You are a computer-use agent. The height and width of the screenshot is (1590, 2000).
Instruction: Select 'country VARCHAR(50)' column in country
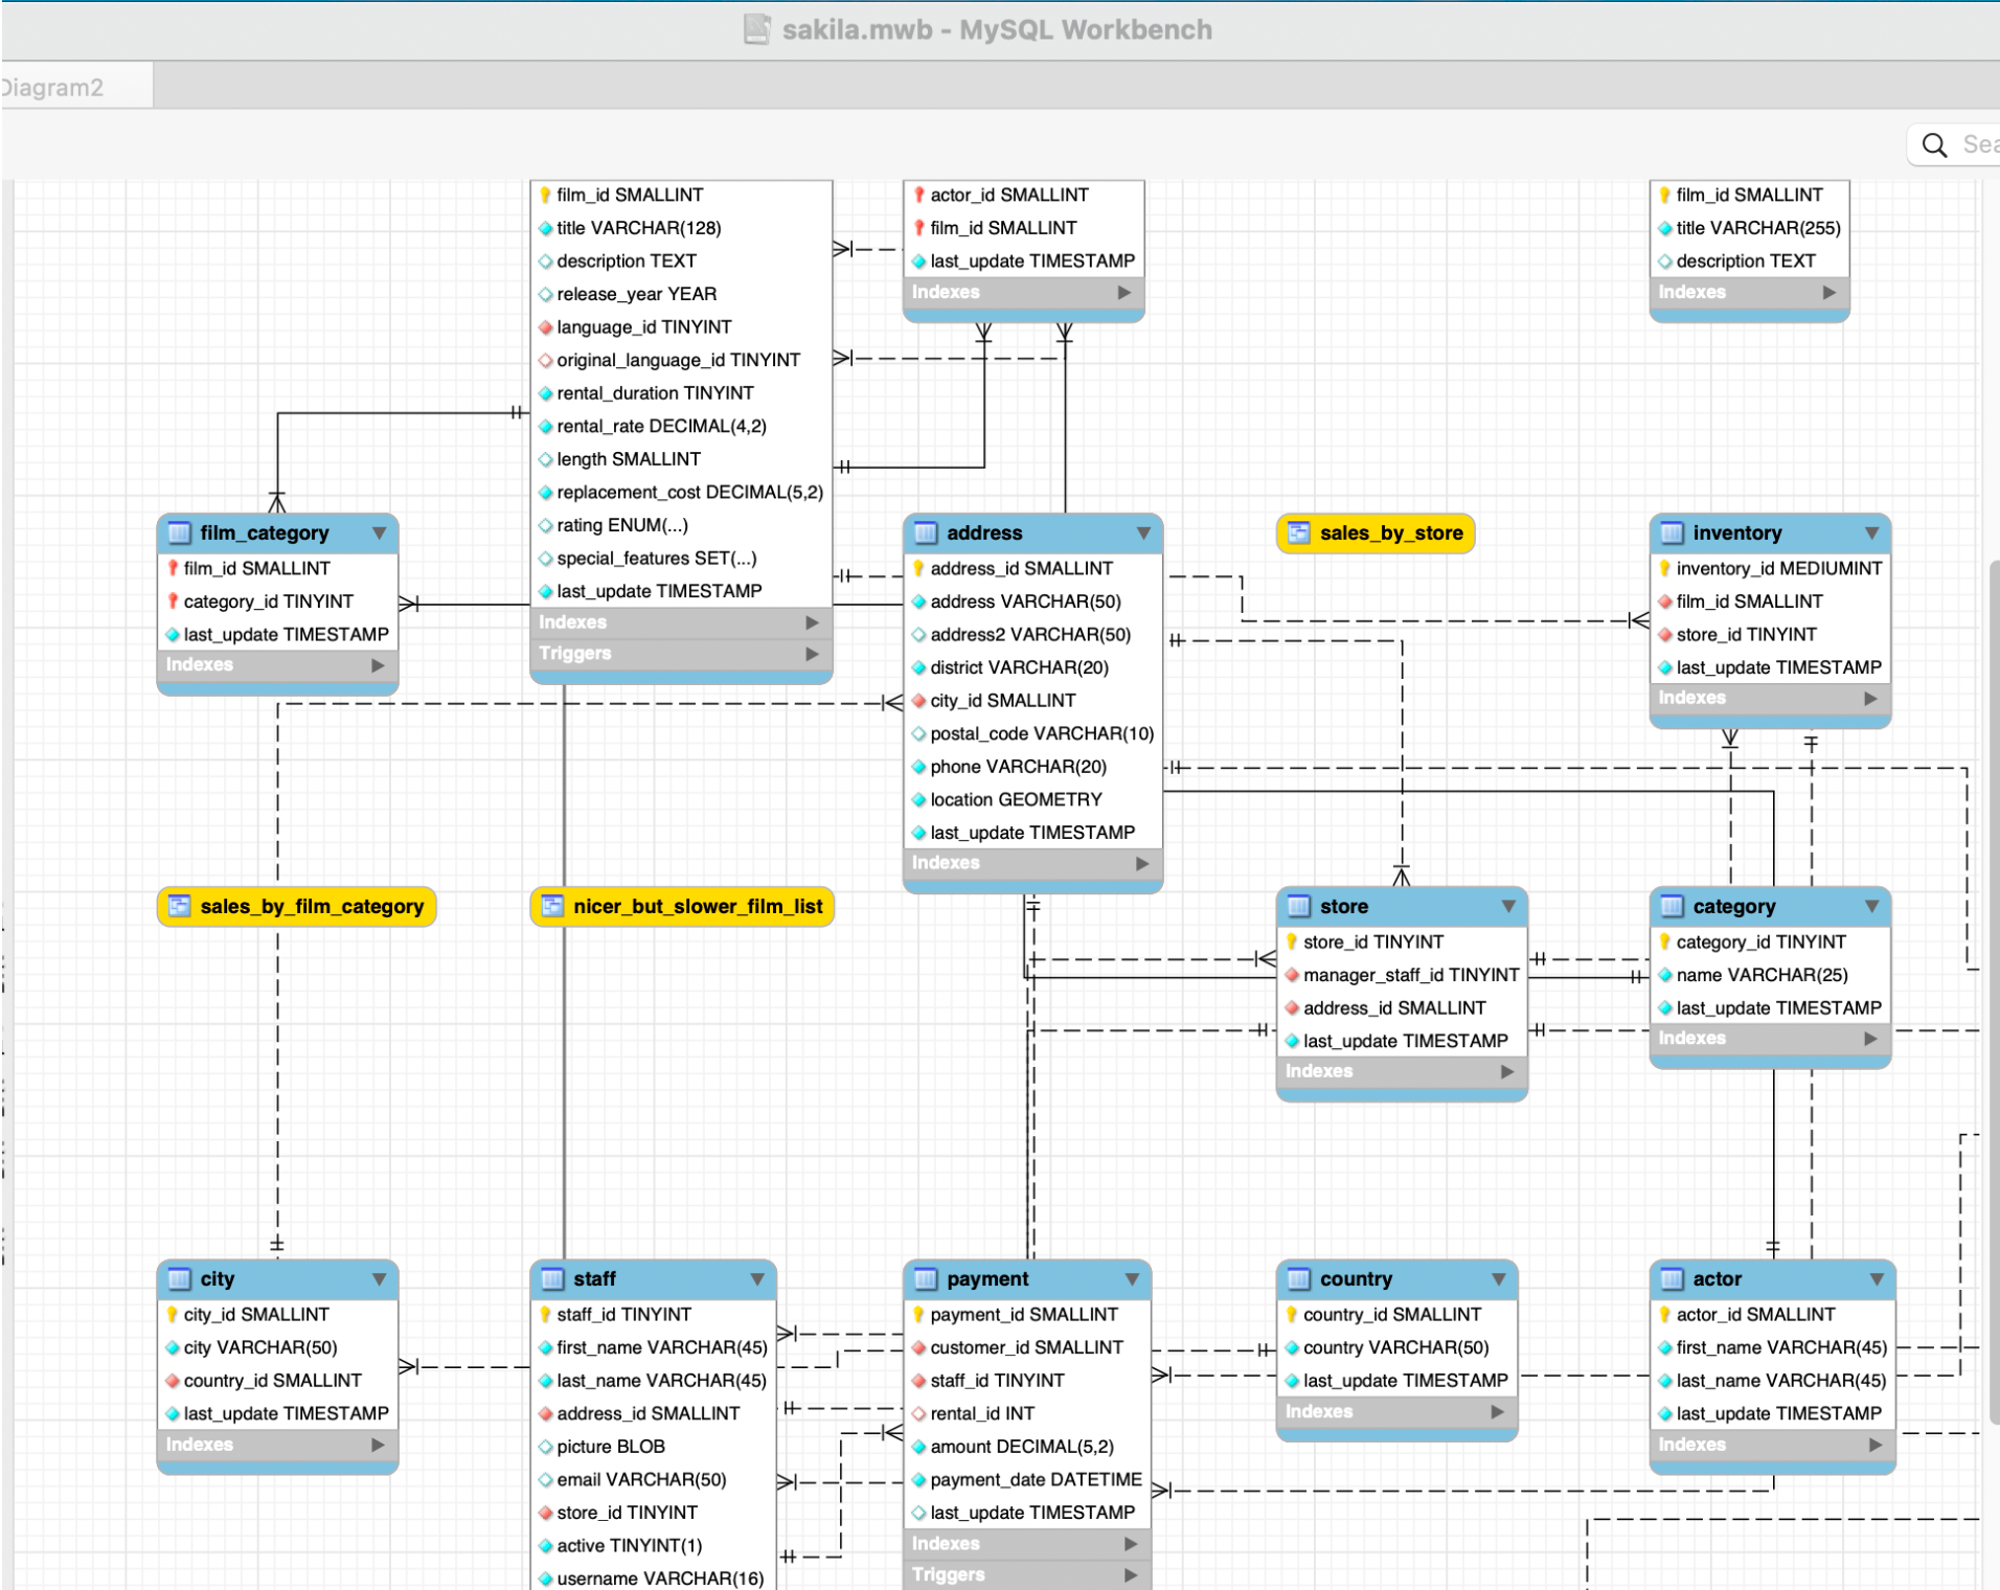coord(1397,1348)
